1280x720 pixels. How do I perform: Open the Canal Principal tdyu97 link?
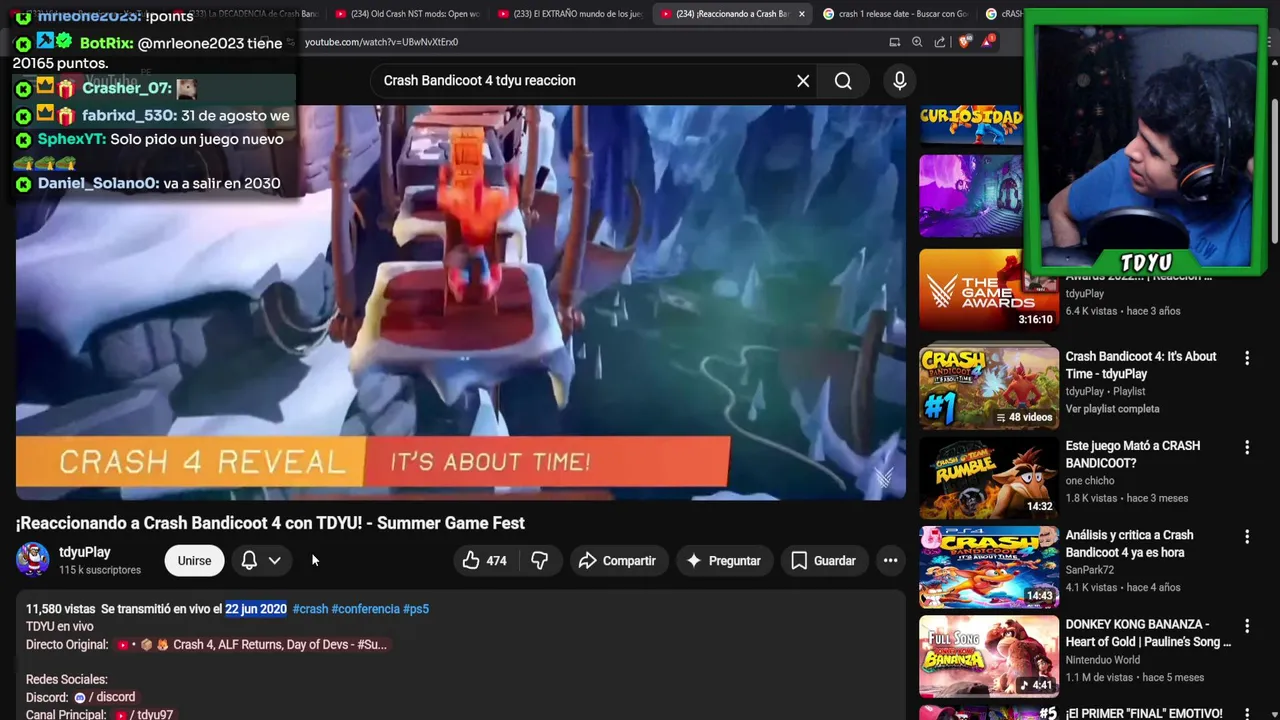(x=144, y=715)
